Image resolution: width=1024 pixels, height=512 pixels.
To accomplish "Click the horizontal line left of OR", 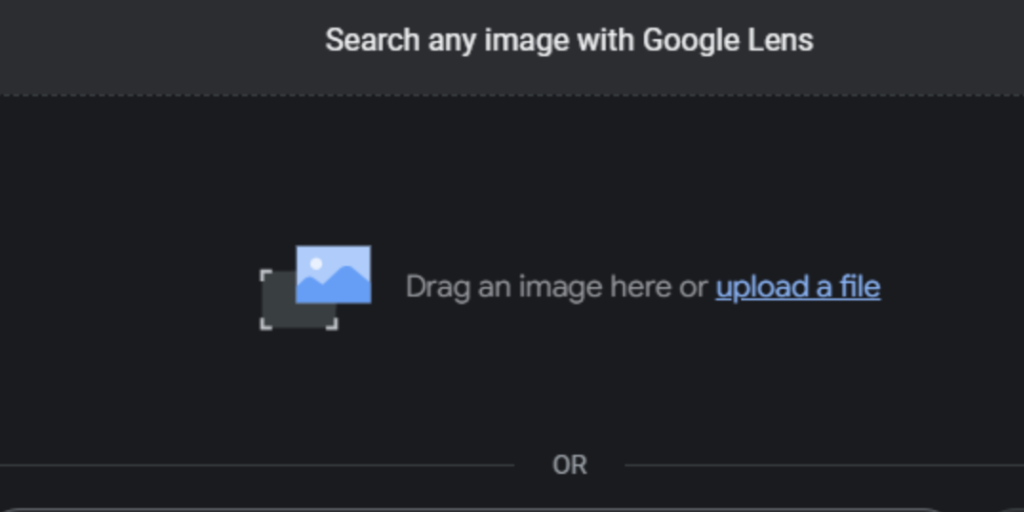I will [257, 466].
